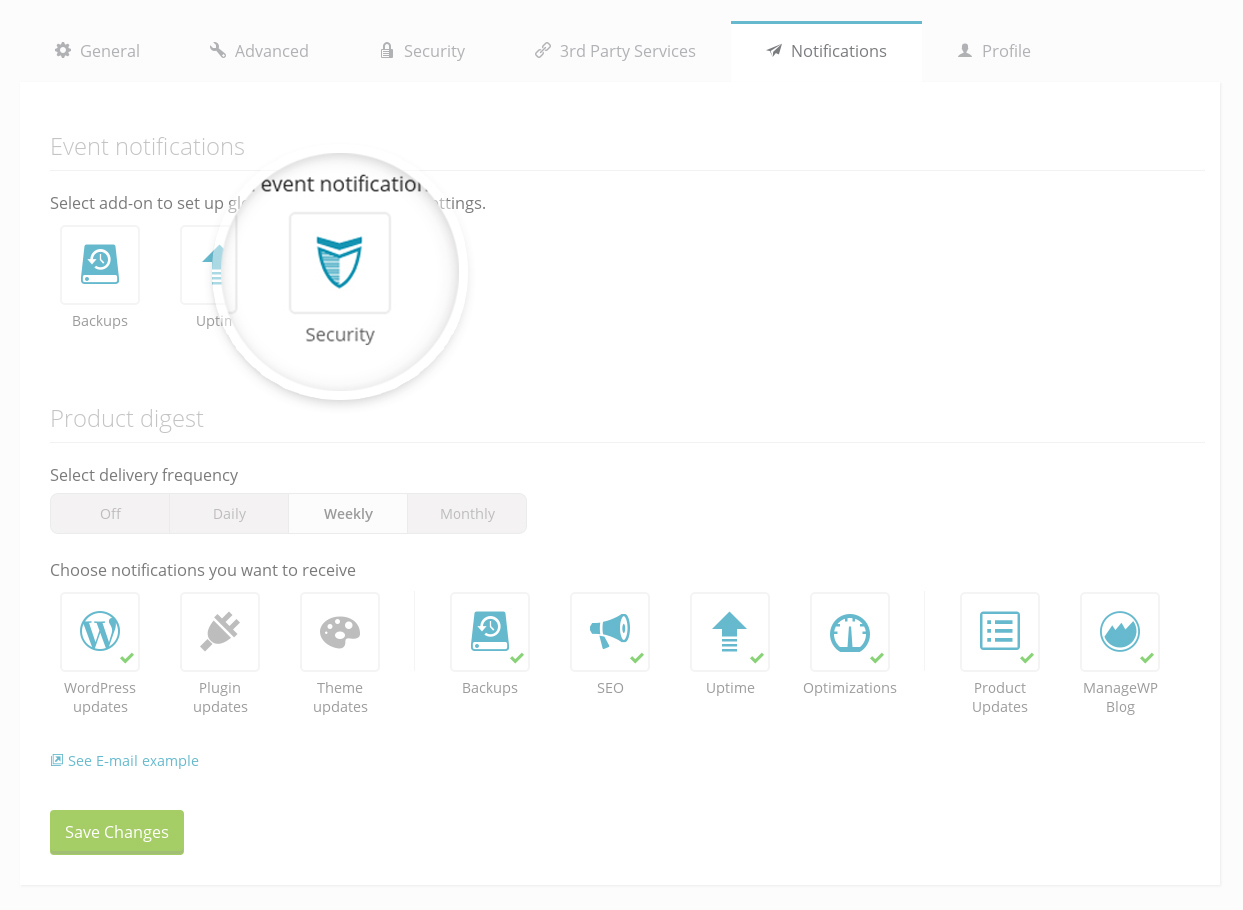1243x910 pixels.
Task: Enable Plugin updates digest notification
Action: pos(220,632)
